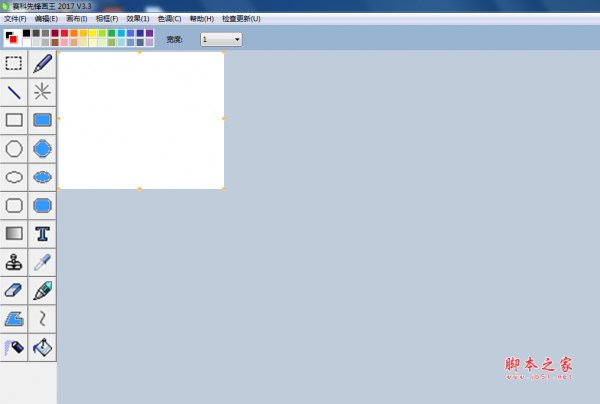Open the 编辑(E) menu
Image resolution: width=600 pixels, height=404 pixels.
pos(46,19)
